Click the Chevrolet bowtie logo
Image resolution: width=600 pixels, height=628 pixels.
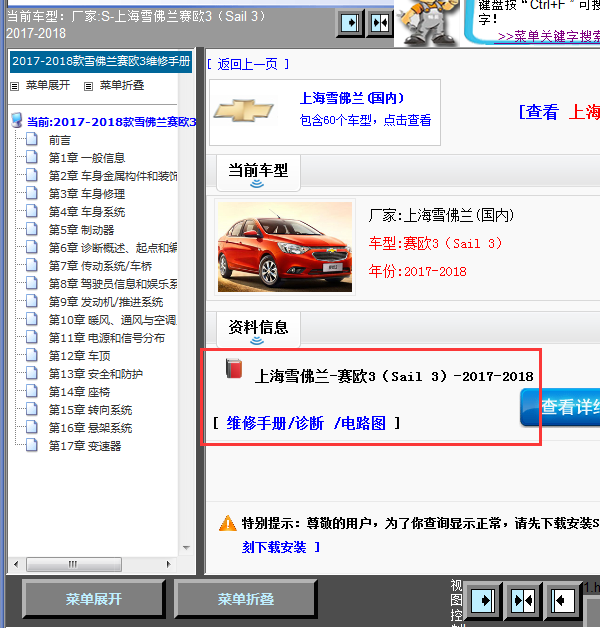(244, 111)
